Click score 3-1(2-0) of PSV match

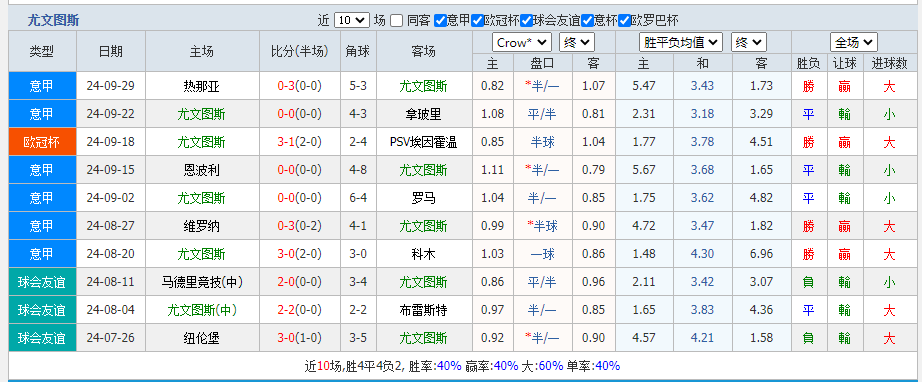click(x=299, y=142)
